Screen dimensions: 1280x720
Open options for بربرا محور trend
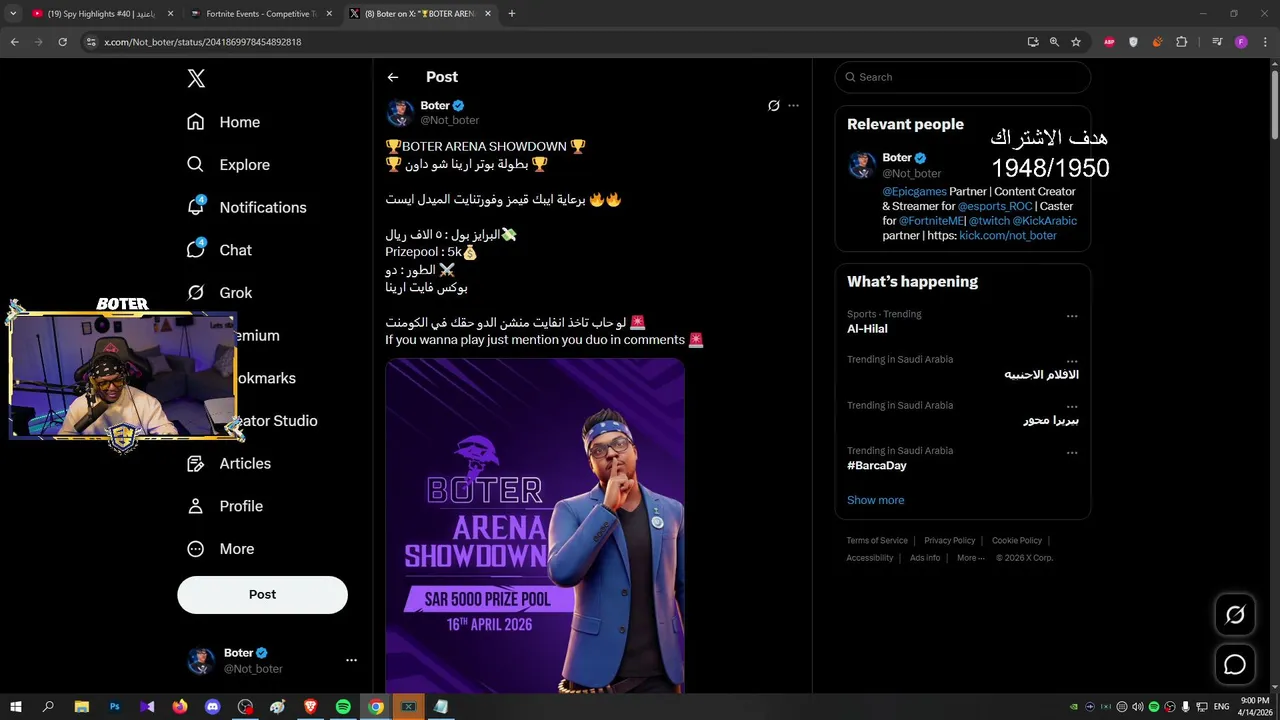pyautogui.click(x=1072, y=407)
